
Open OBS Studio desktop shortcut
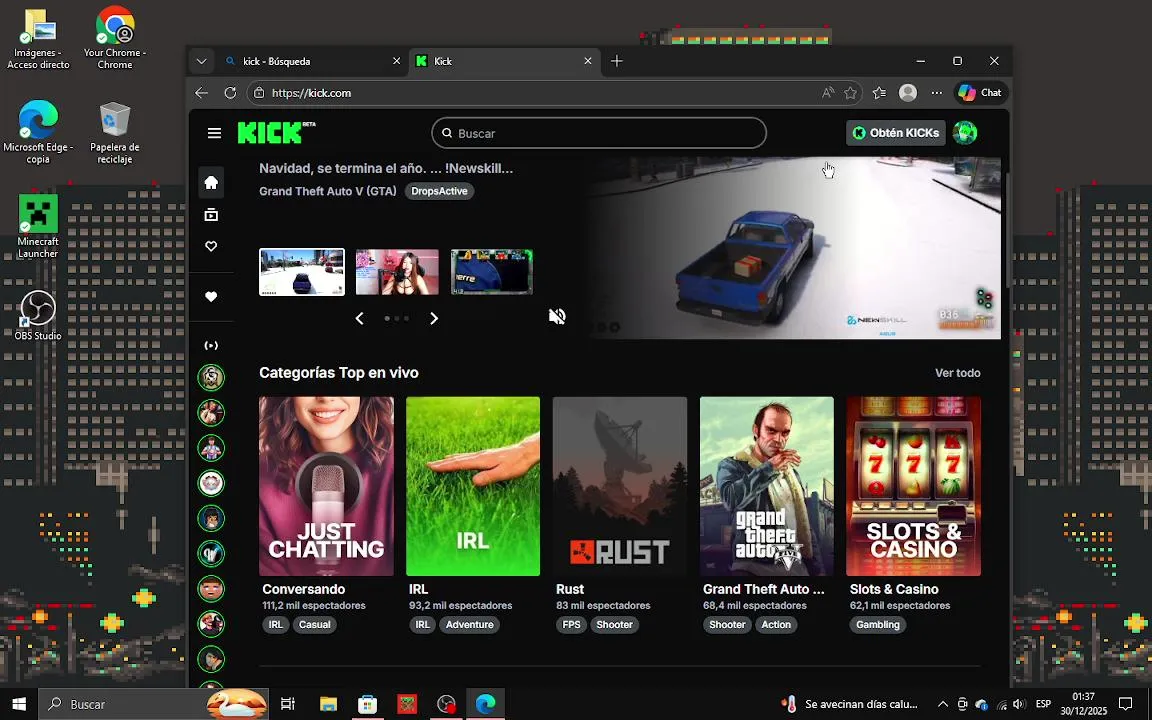tap(38, 316)
